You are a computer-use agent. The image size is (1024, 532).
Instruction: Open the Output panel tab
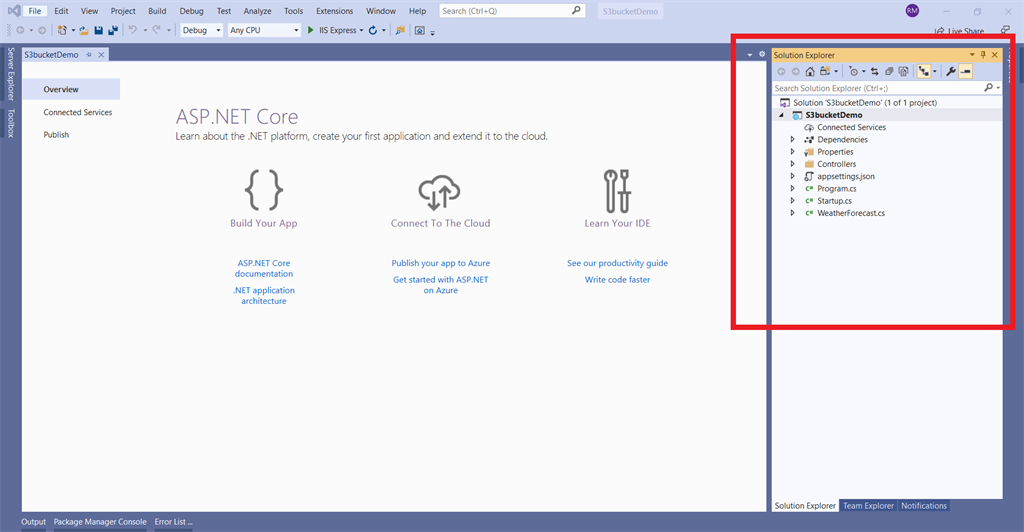(x=33, y=522)
